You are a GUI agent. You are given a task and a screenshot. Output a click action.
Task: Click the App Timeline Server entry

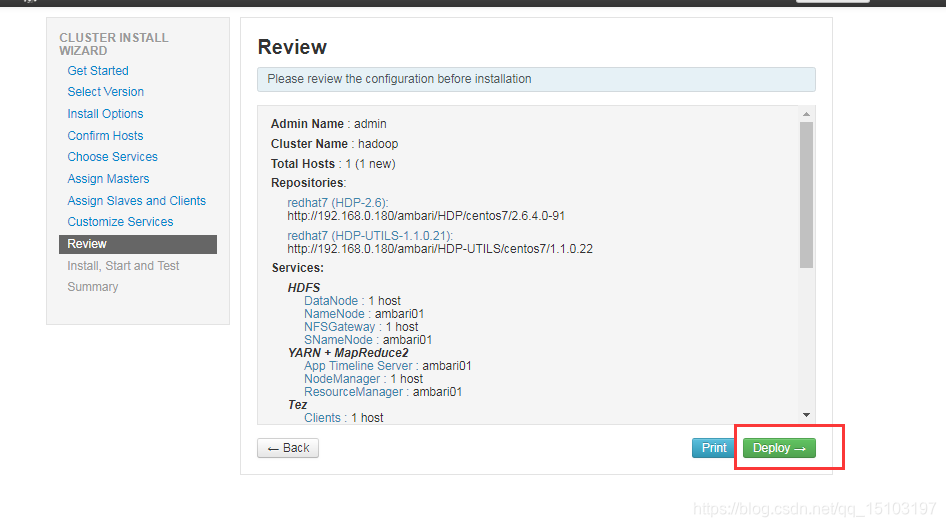387,366
